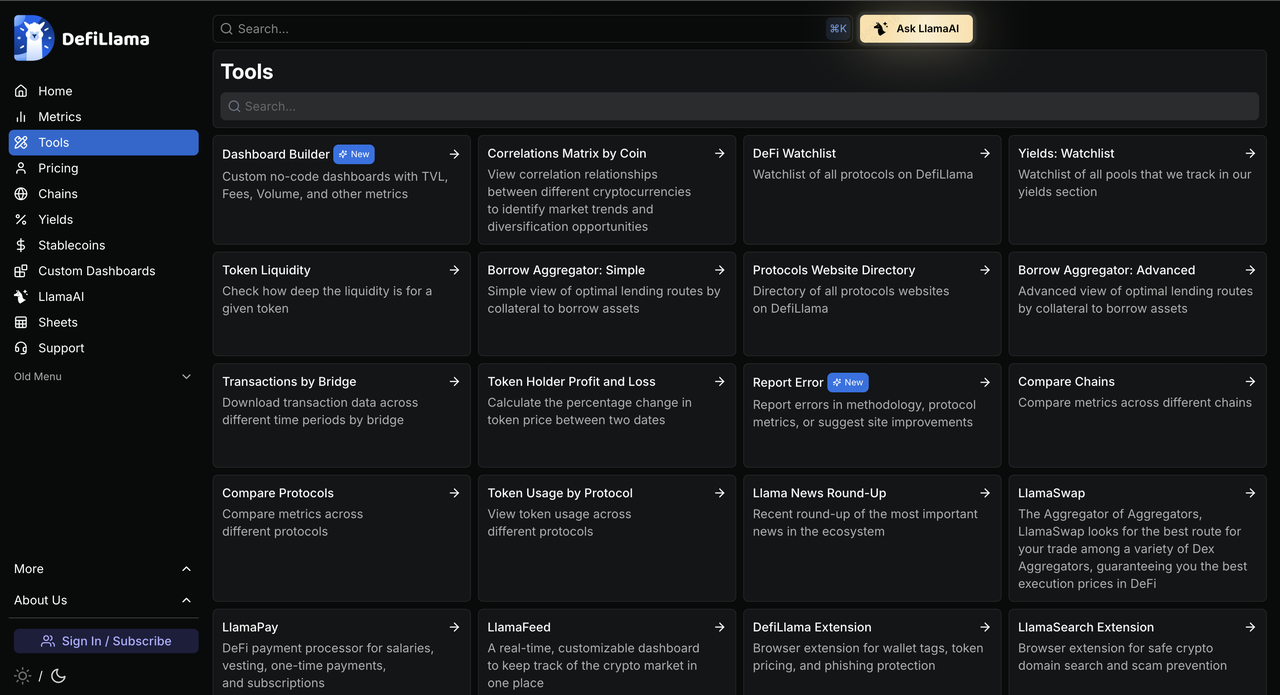Click the Home house icon in sidebar
This screenshot has width=1280, height=695.
(21, 91)
